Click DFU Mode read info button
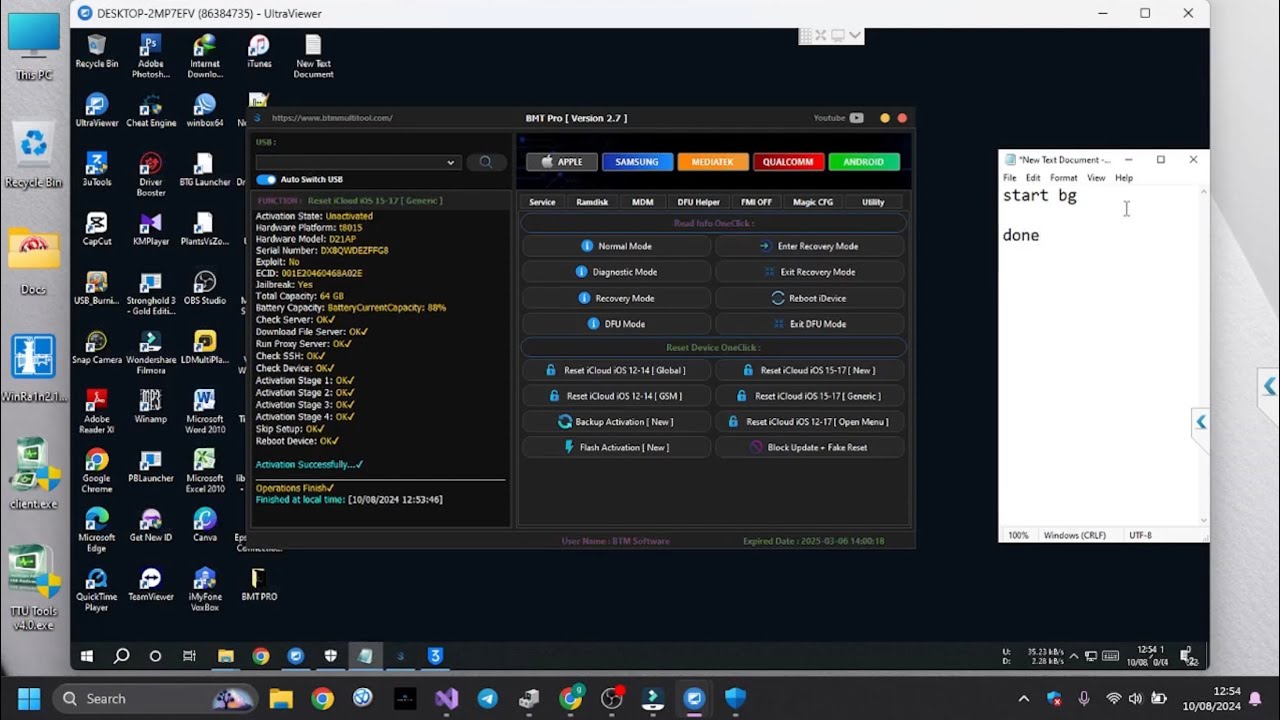The width and height of the screenshot is (1280, 720). [616, 324]
